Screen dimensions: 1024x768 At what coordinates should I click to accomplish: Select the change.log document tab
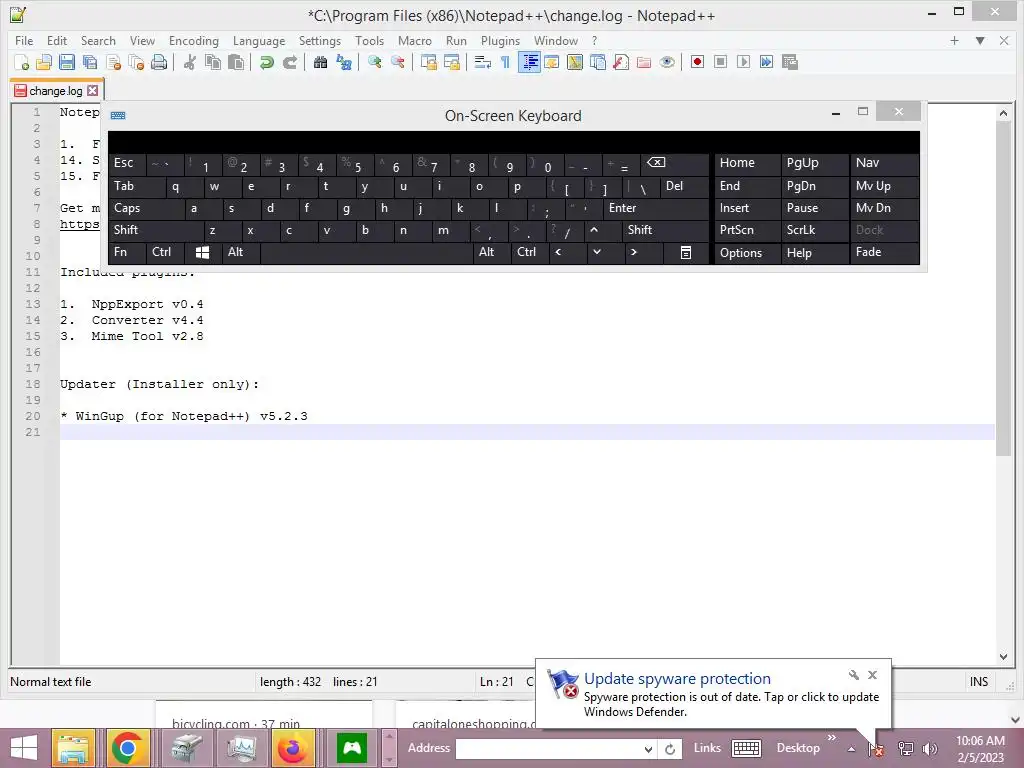point(56,91)
